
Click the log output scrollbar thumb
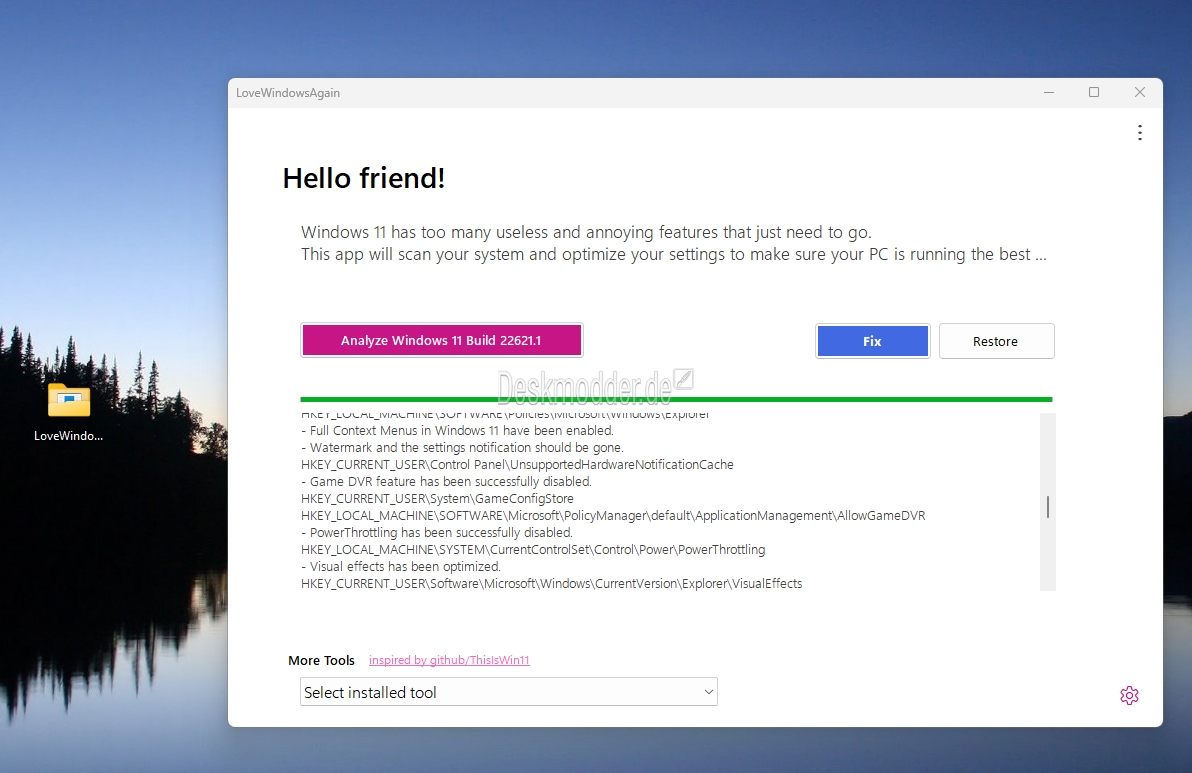tap(1048, 507)
